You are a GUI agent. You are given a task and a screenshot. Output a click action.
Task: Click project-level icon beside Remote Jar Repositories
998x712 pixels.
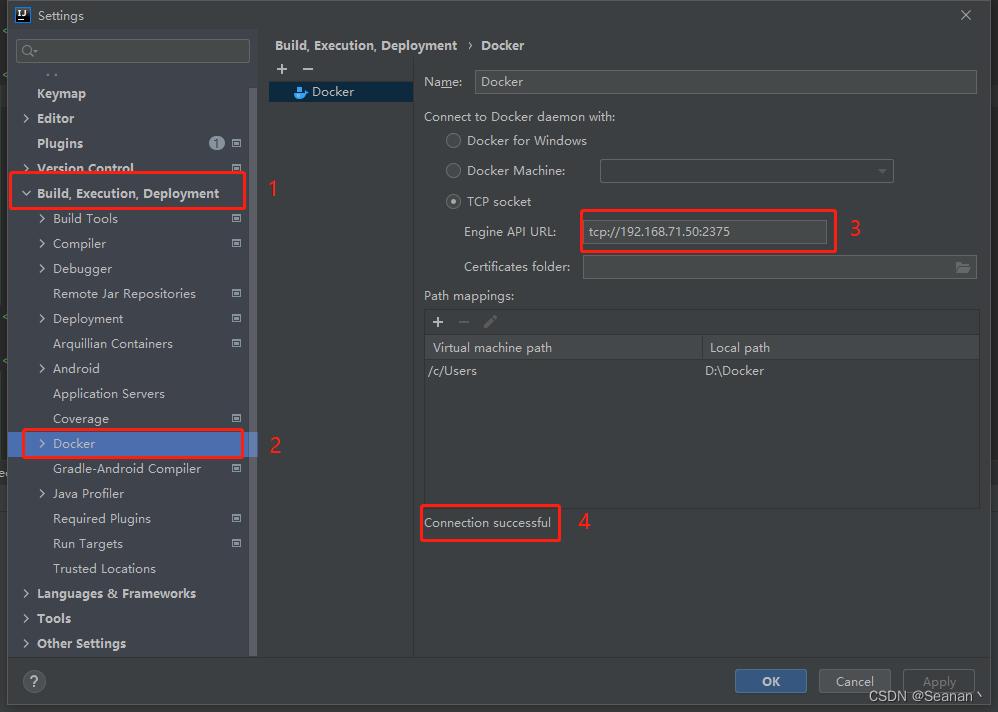(237, 293)
